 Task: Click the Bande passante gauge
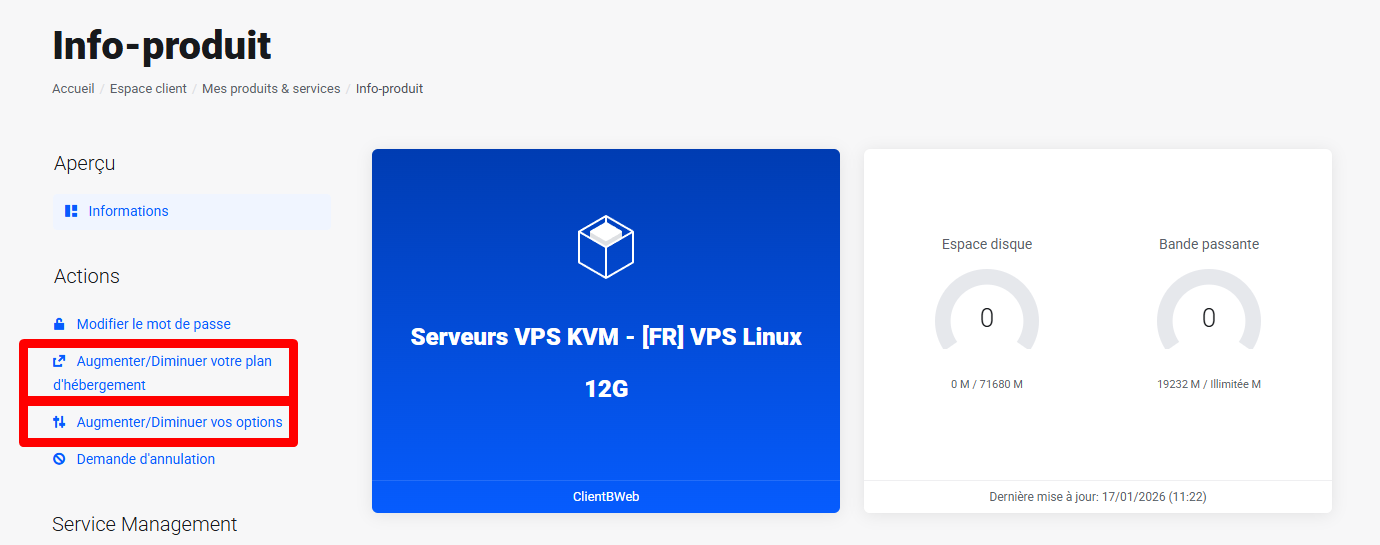click(x=1208, y=320)
